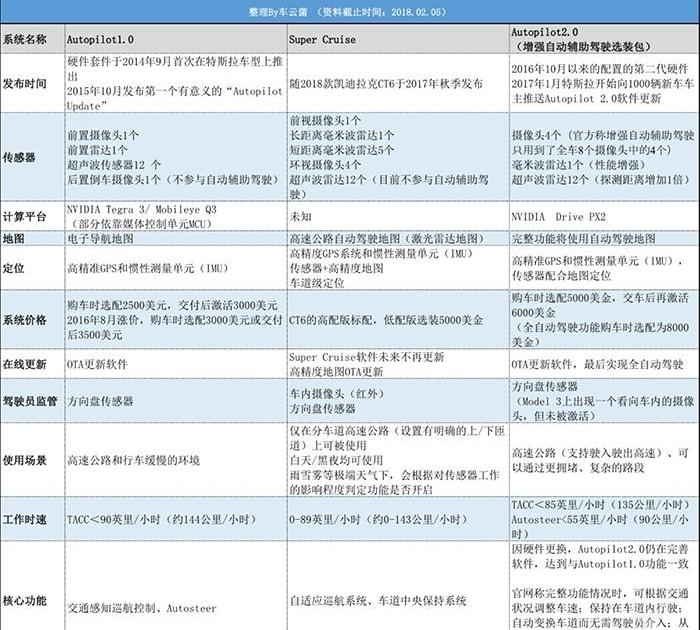Select the 核心功能 row label
Screen dimensions: 700x630
point(26,601)
